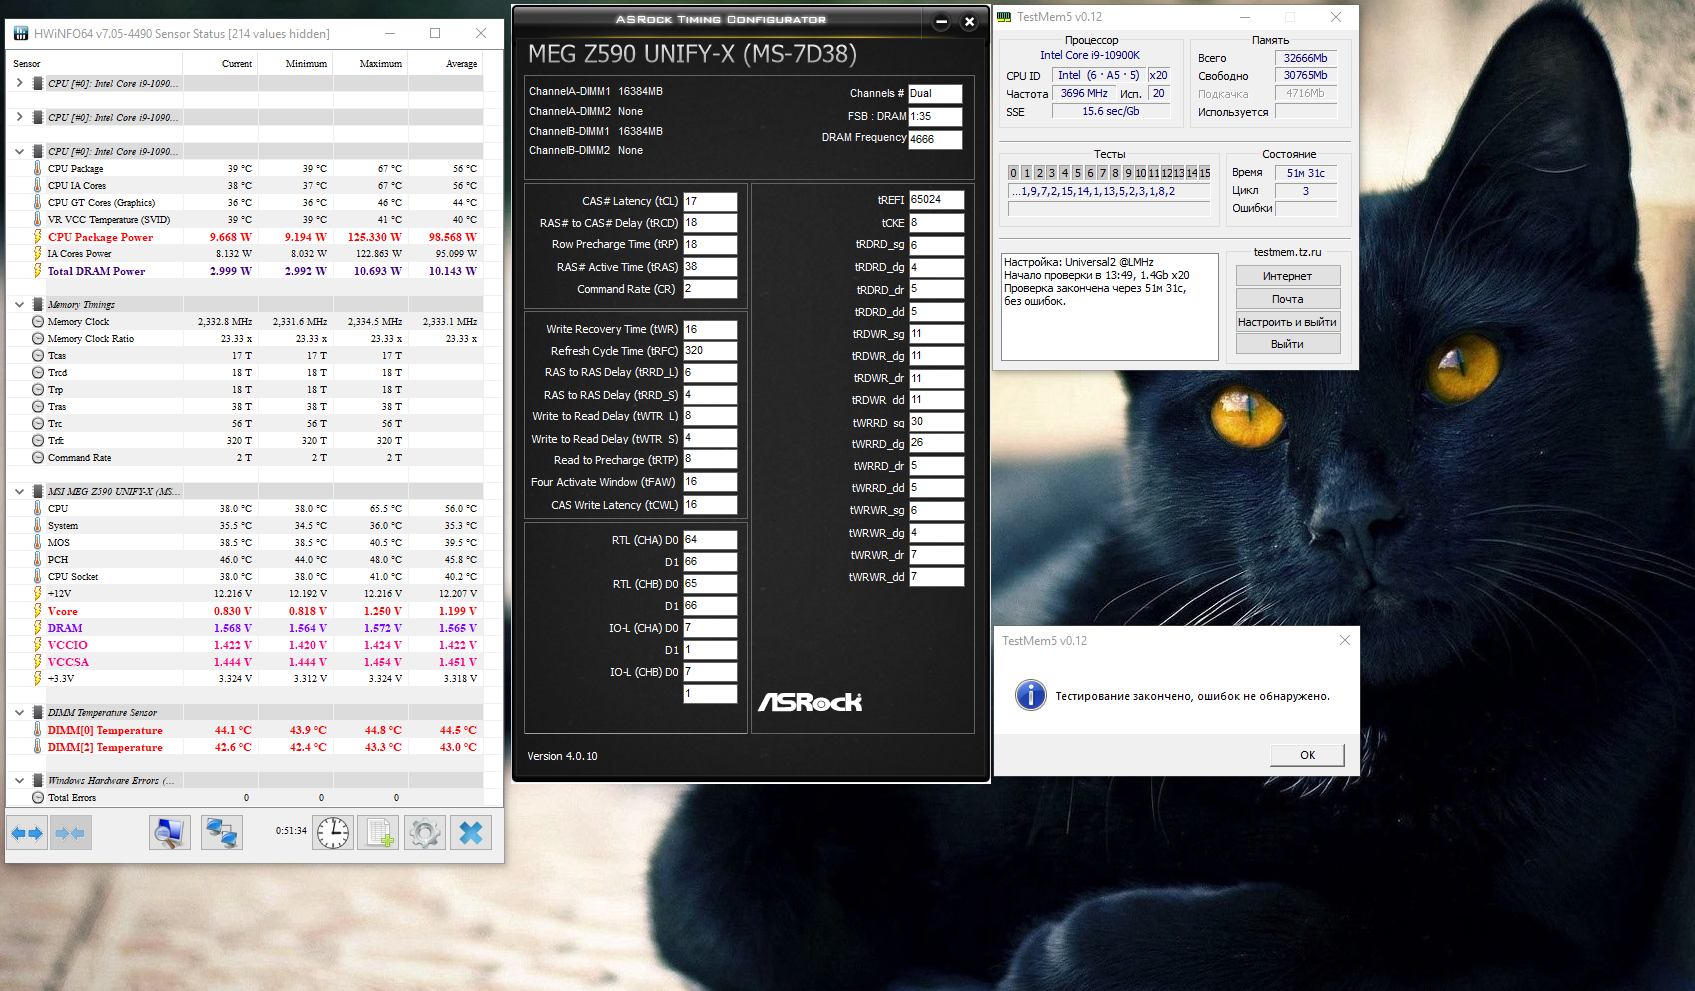Click the expand-columns outward arrows button in HWiNFO
This screenshot has width=1695, height=991.
(27, 833)
